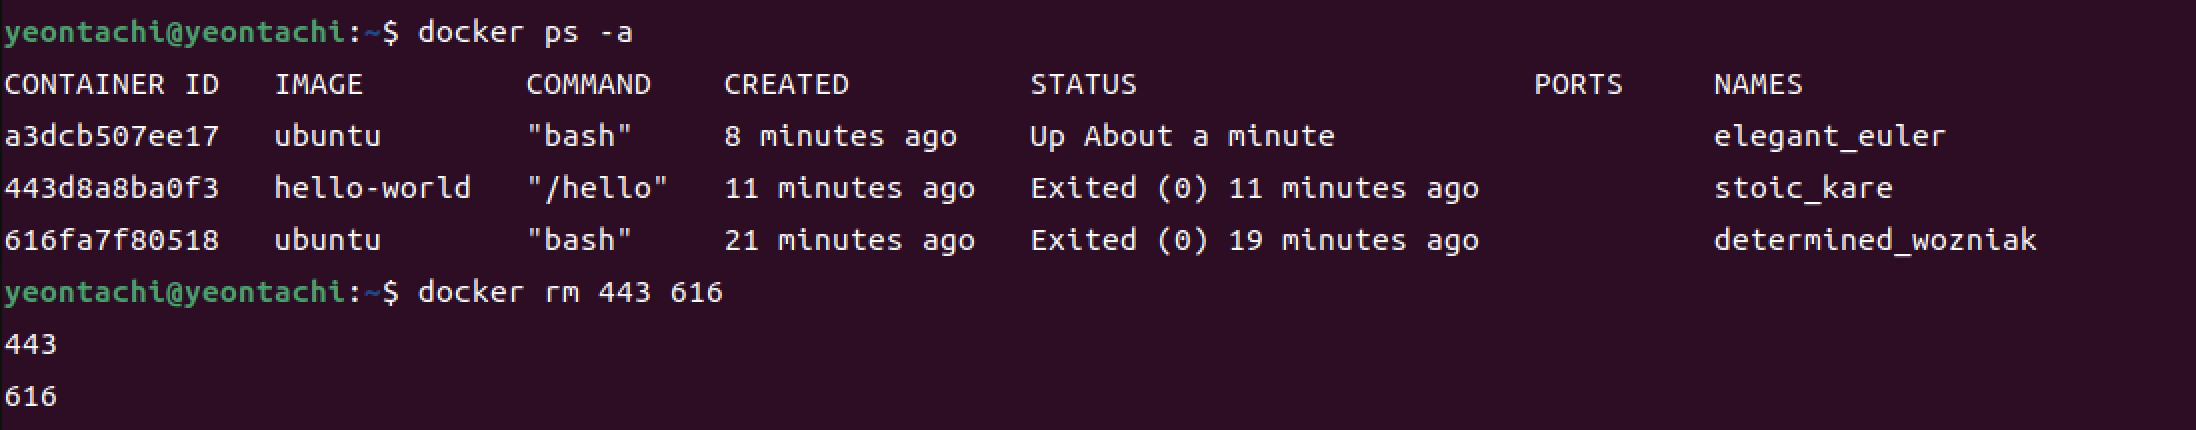Click the "Exited (0) 19 minutes ago" status
Image resolution: width=2196 pixels, height=430 pixels.
pyautogui.click(x=1254, y=240)
